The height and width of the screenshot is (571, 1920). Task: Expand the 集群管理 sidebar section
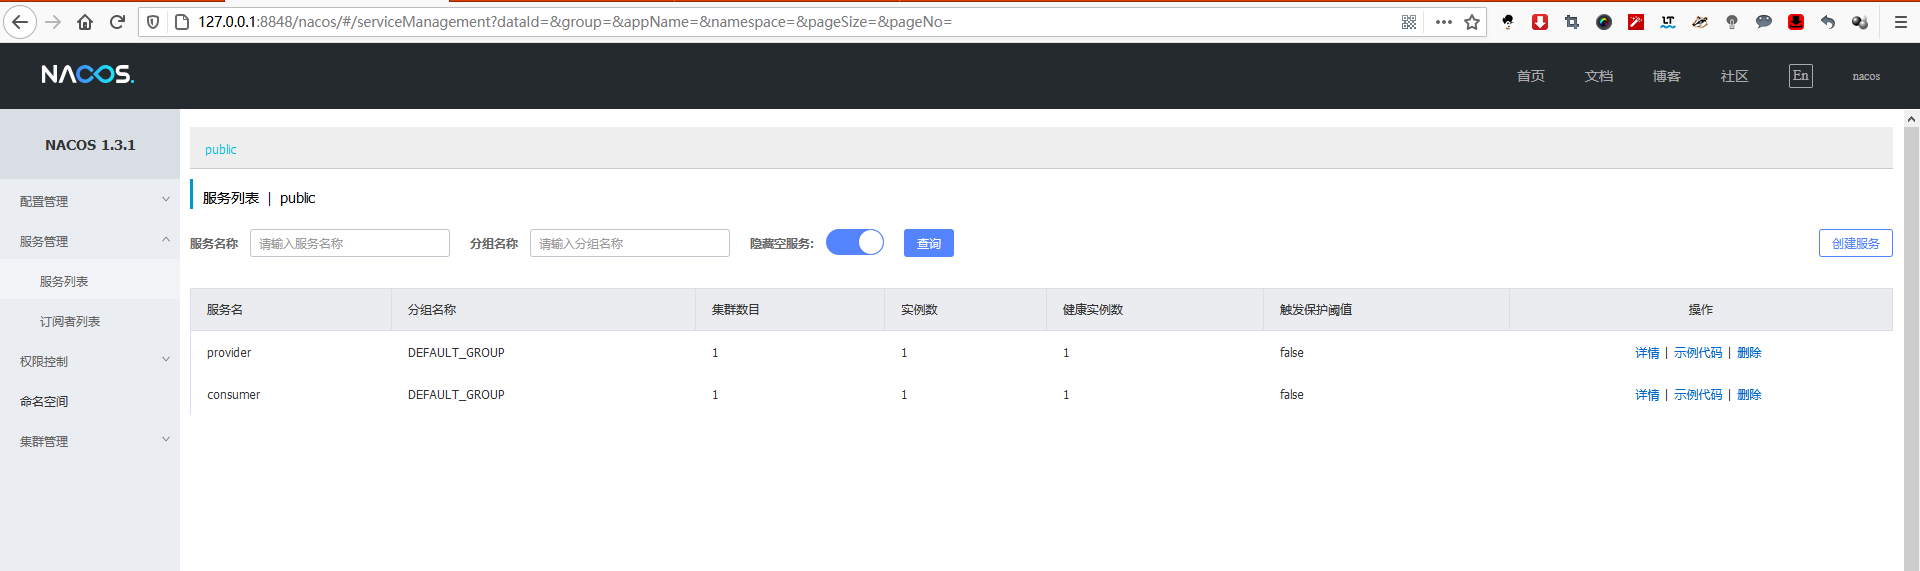(90, 441)
